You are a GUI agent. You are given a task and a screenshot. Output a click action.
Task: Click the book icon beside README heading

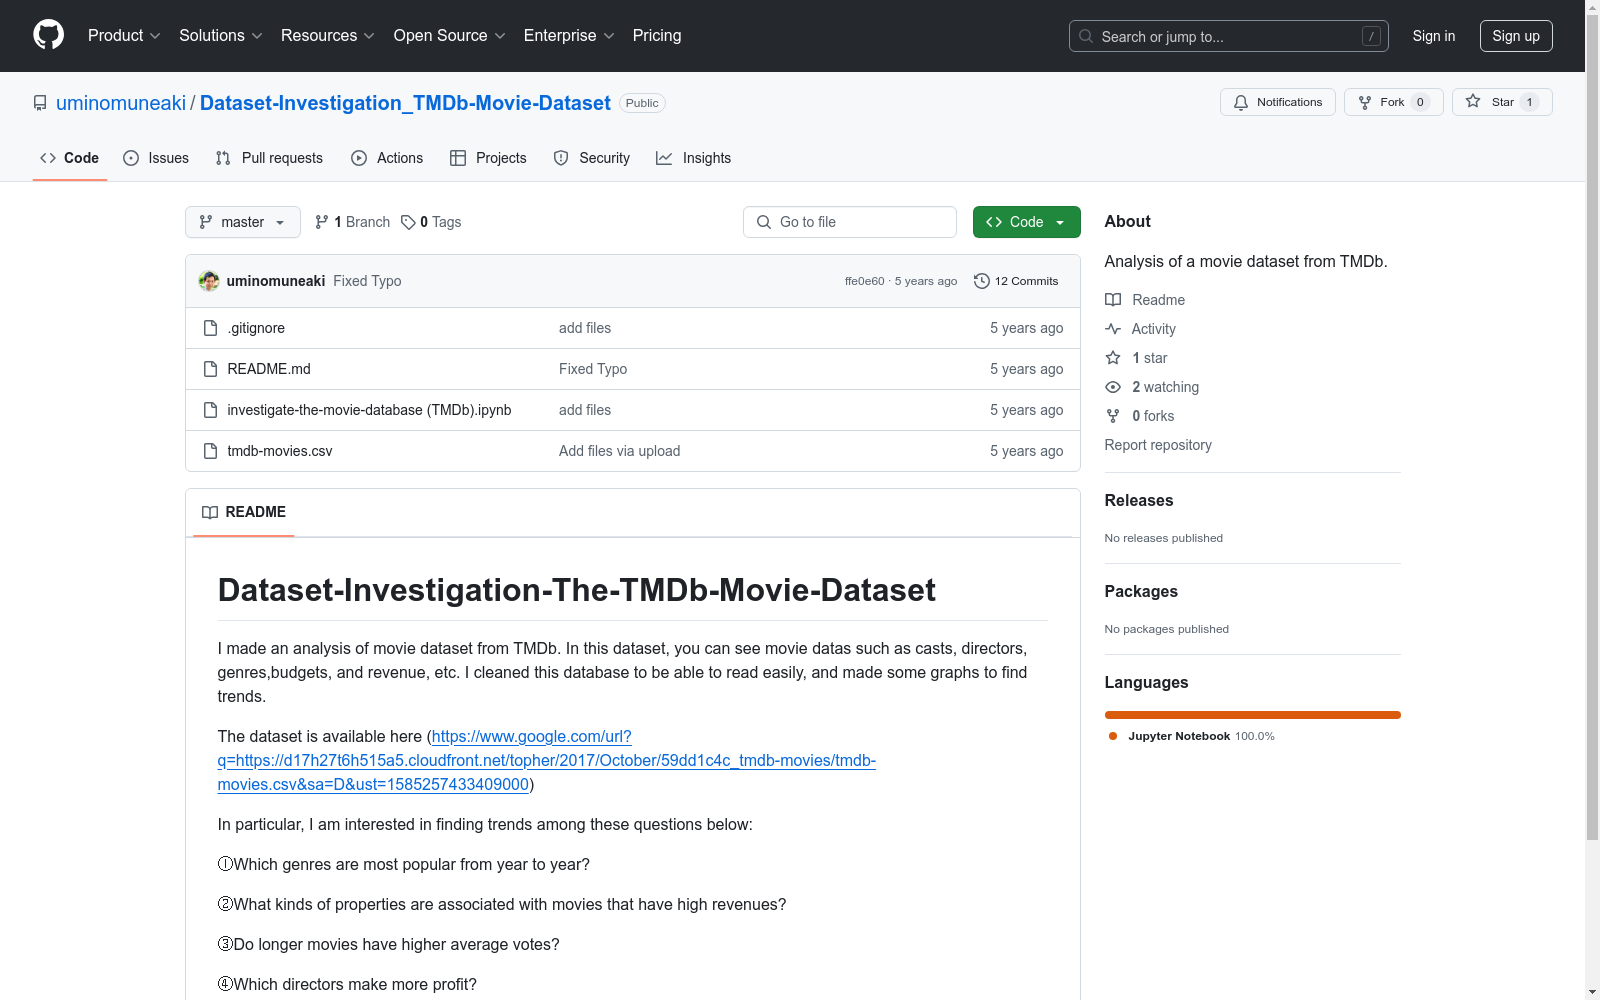tap(210, 512)
